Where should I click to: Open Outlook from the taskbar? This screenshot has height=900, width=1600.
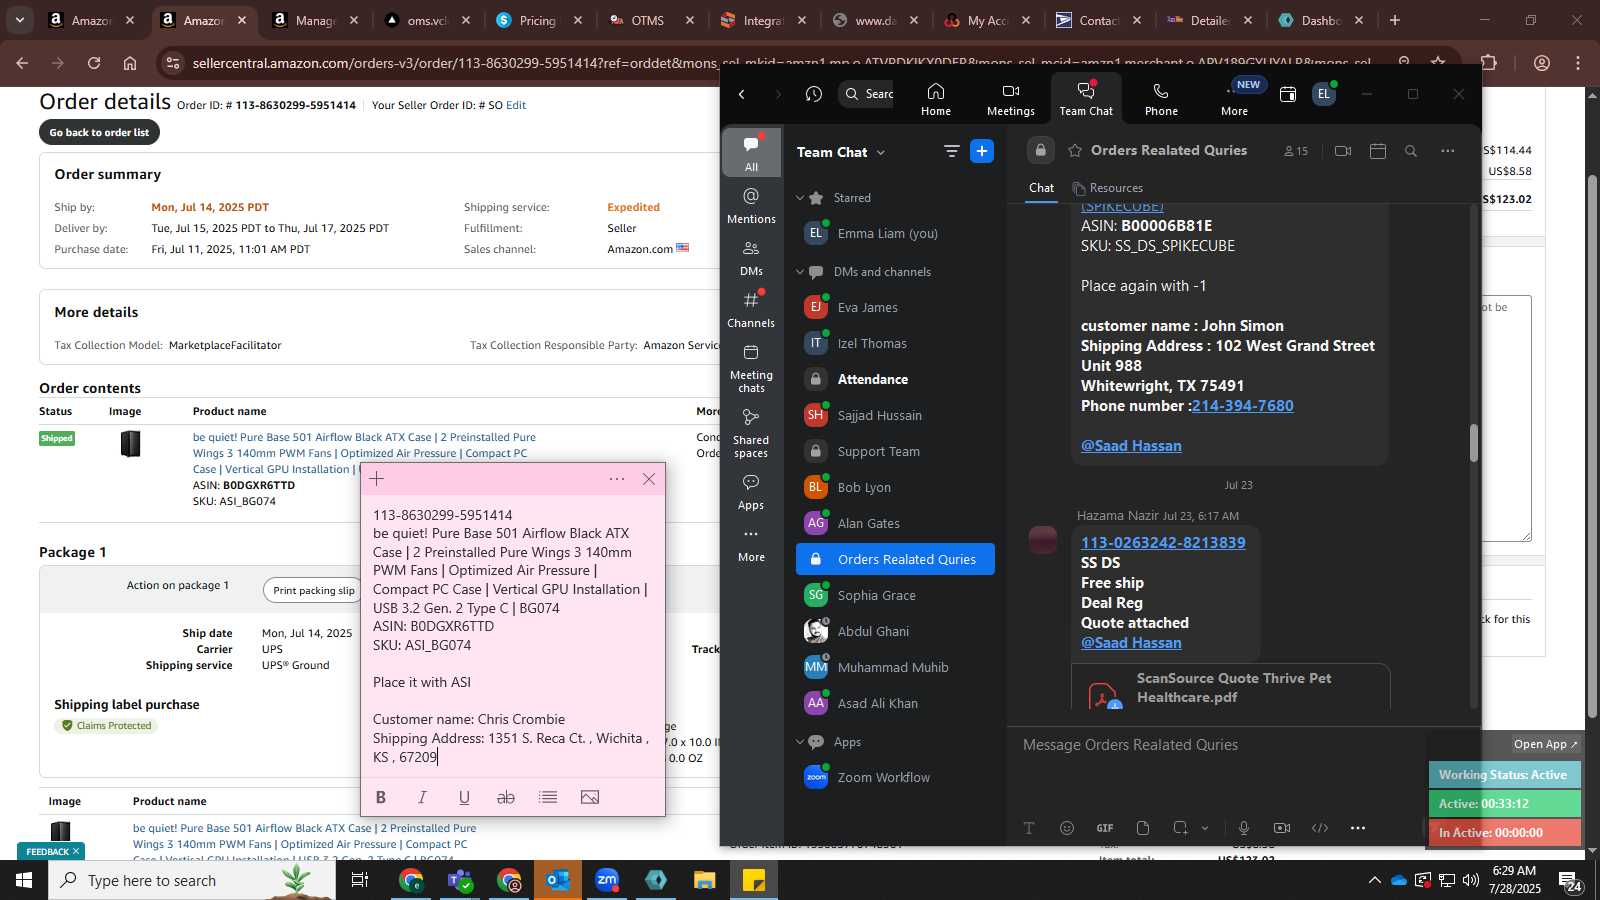(558, 880)
